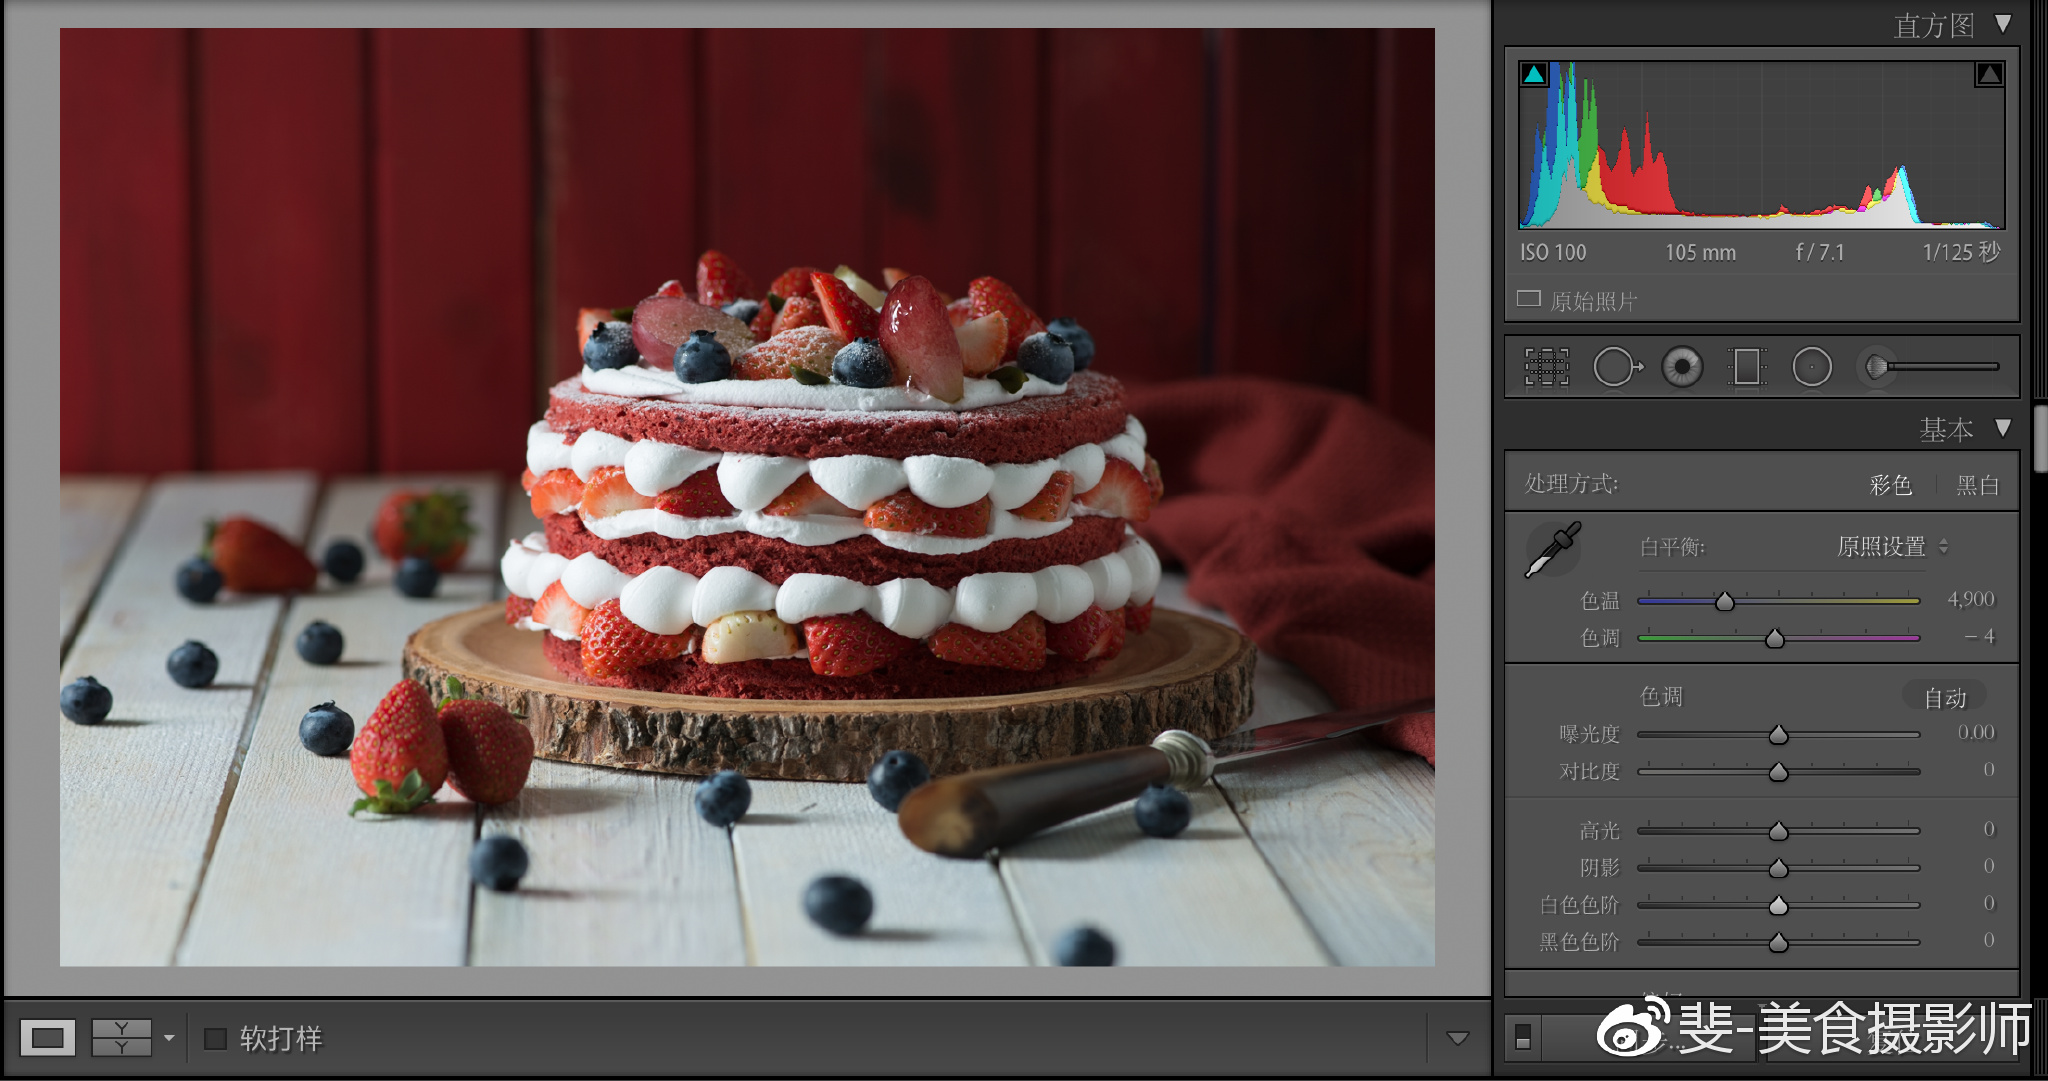
Task: Choose 彩色 color treatment
Action: pyautogui.click(x=1890, y=485)
